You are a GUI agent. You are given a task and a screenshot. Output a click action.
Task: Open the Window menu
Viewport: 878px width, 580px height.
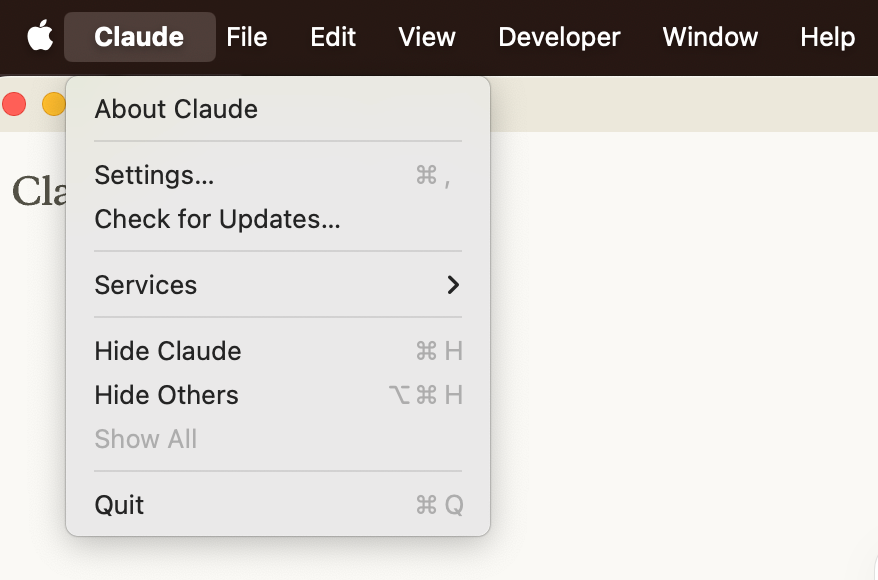(710, 37)
